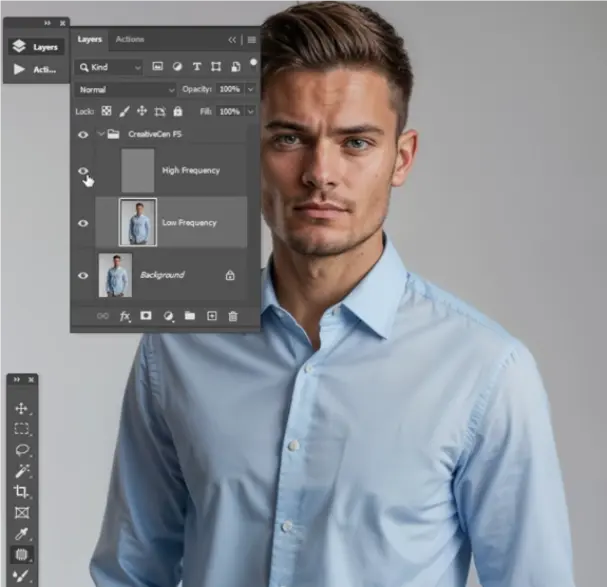
Task: Switch to the Layers tab
Action: (89, 39)
